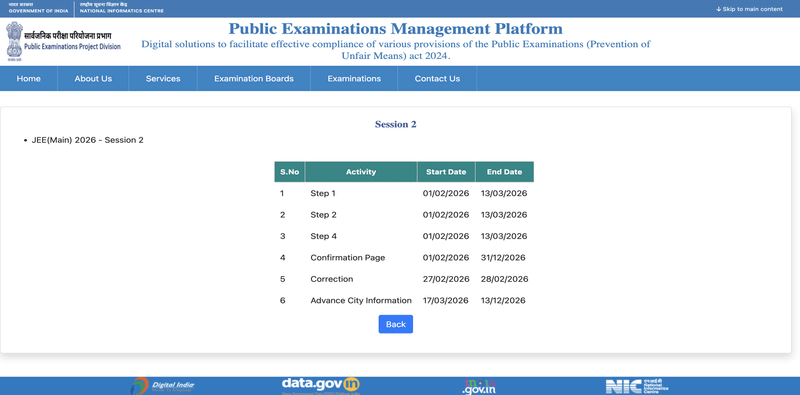Go to the Home menu item
Image resolution: width=800 pixels, height=395 pixels.
click(29, 79)
